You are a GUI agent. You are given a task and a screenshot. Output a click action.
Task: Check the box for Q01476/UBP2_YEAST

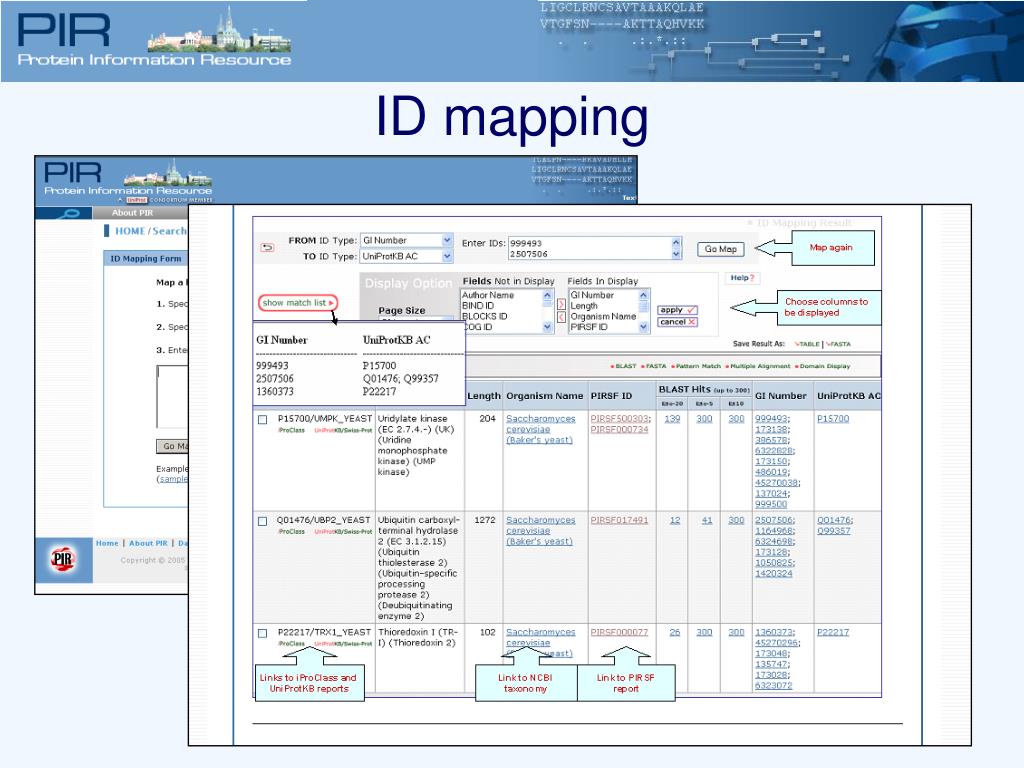(263, 521)
